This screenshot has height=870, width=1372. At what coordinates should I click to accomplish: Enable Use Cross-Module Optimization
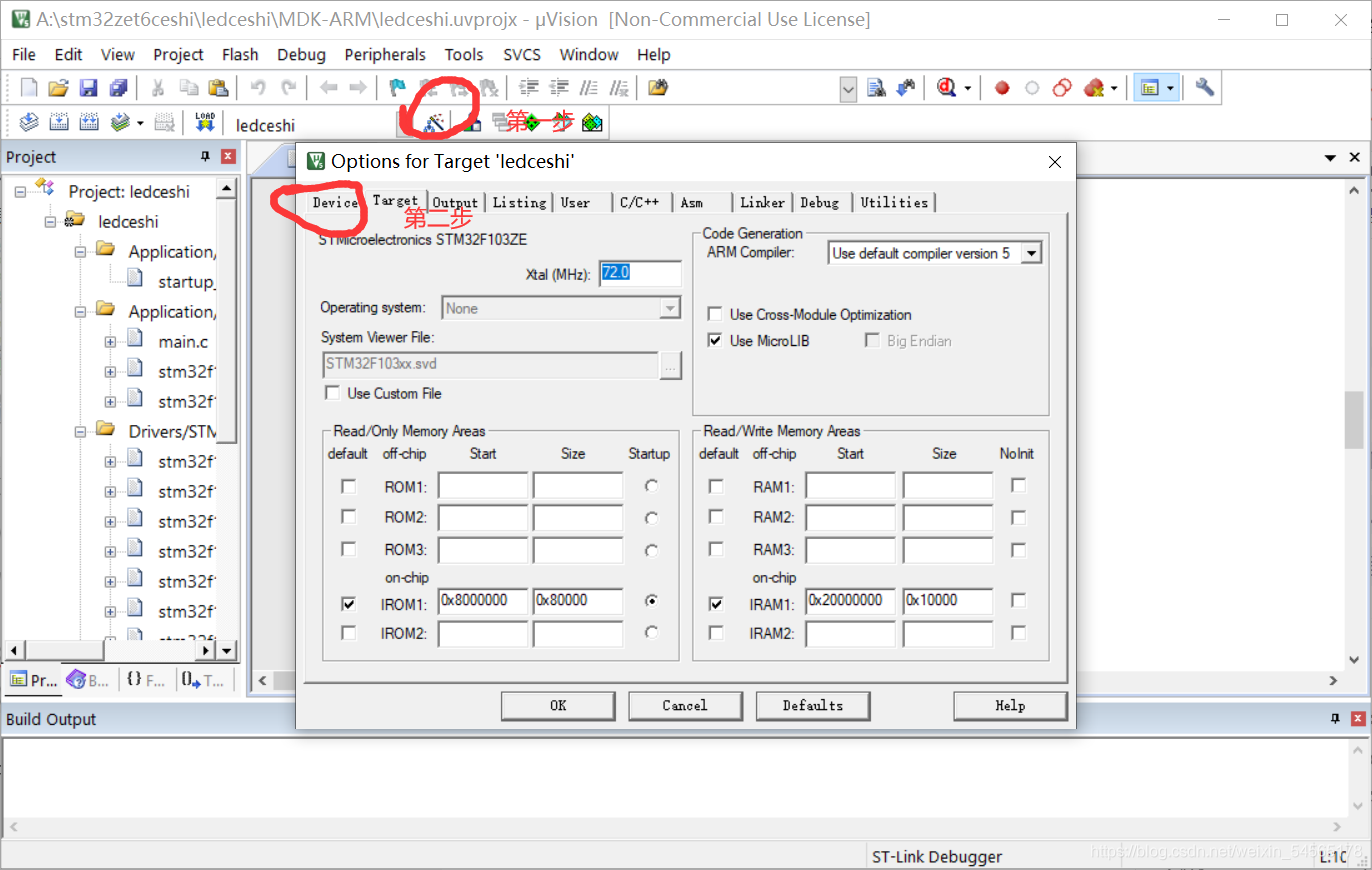click(715, 314)
